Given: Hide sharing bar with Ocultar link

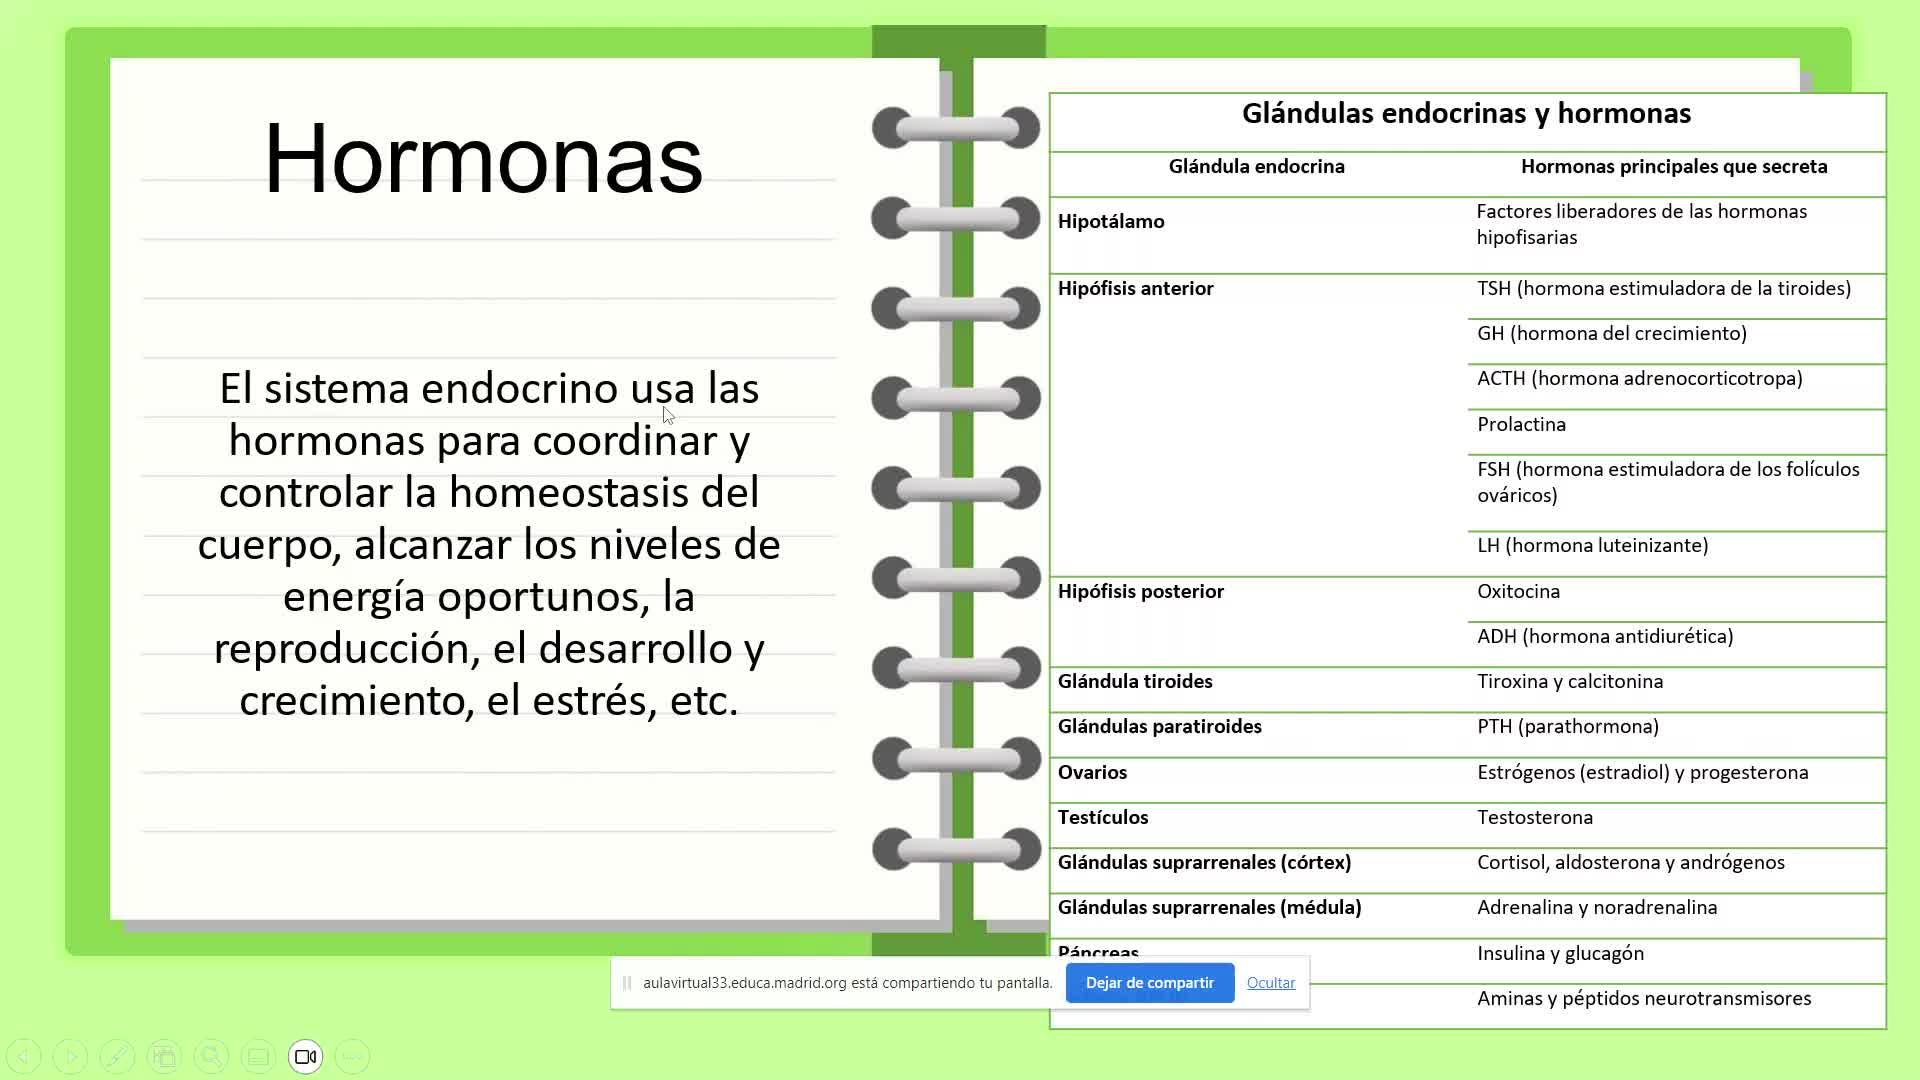Looking at the screenshot, I should point(1270,983).
